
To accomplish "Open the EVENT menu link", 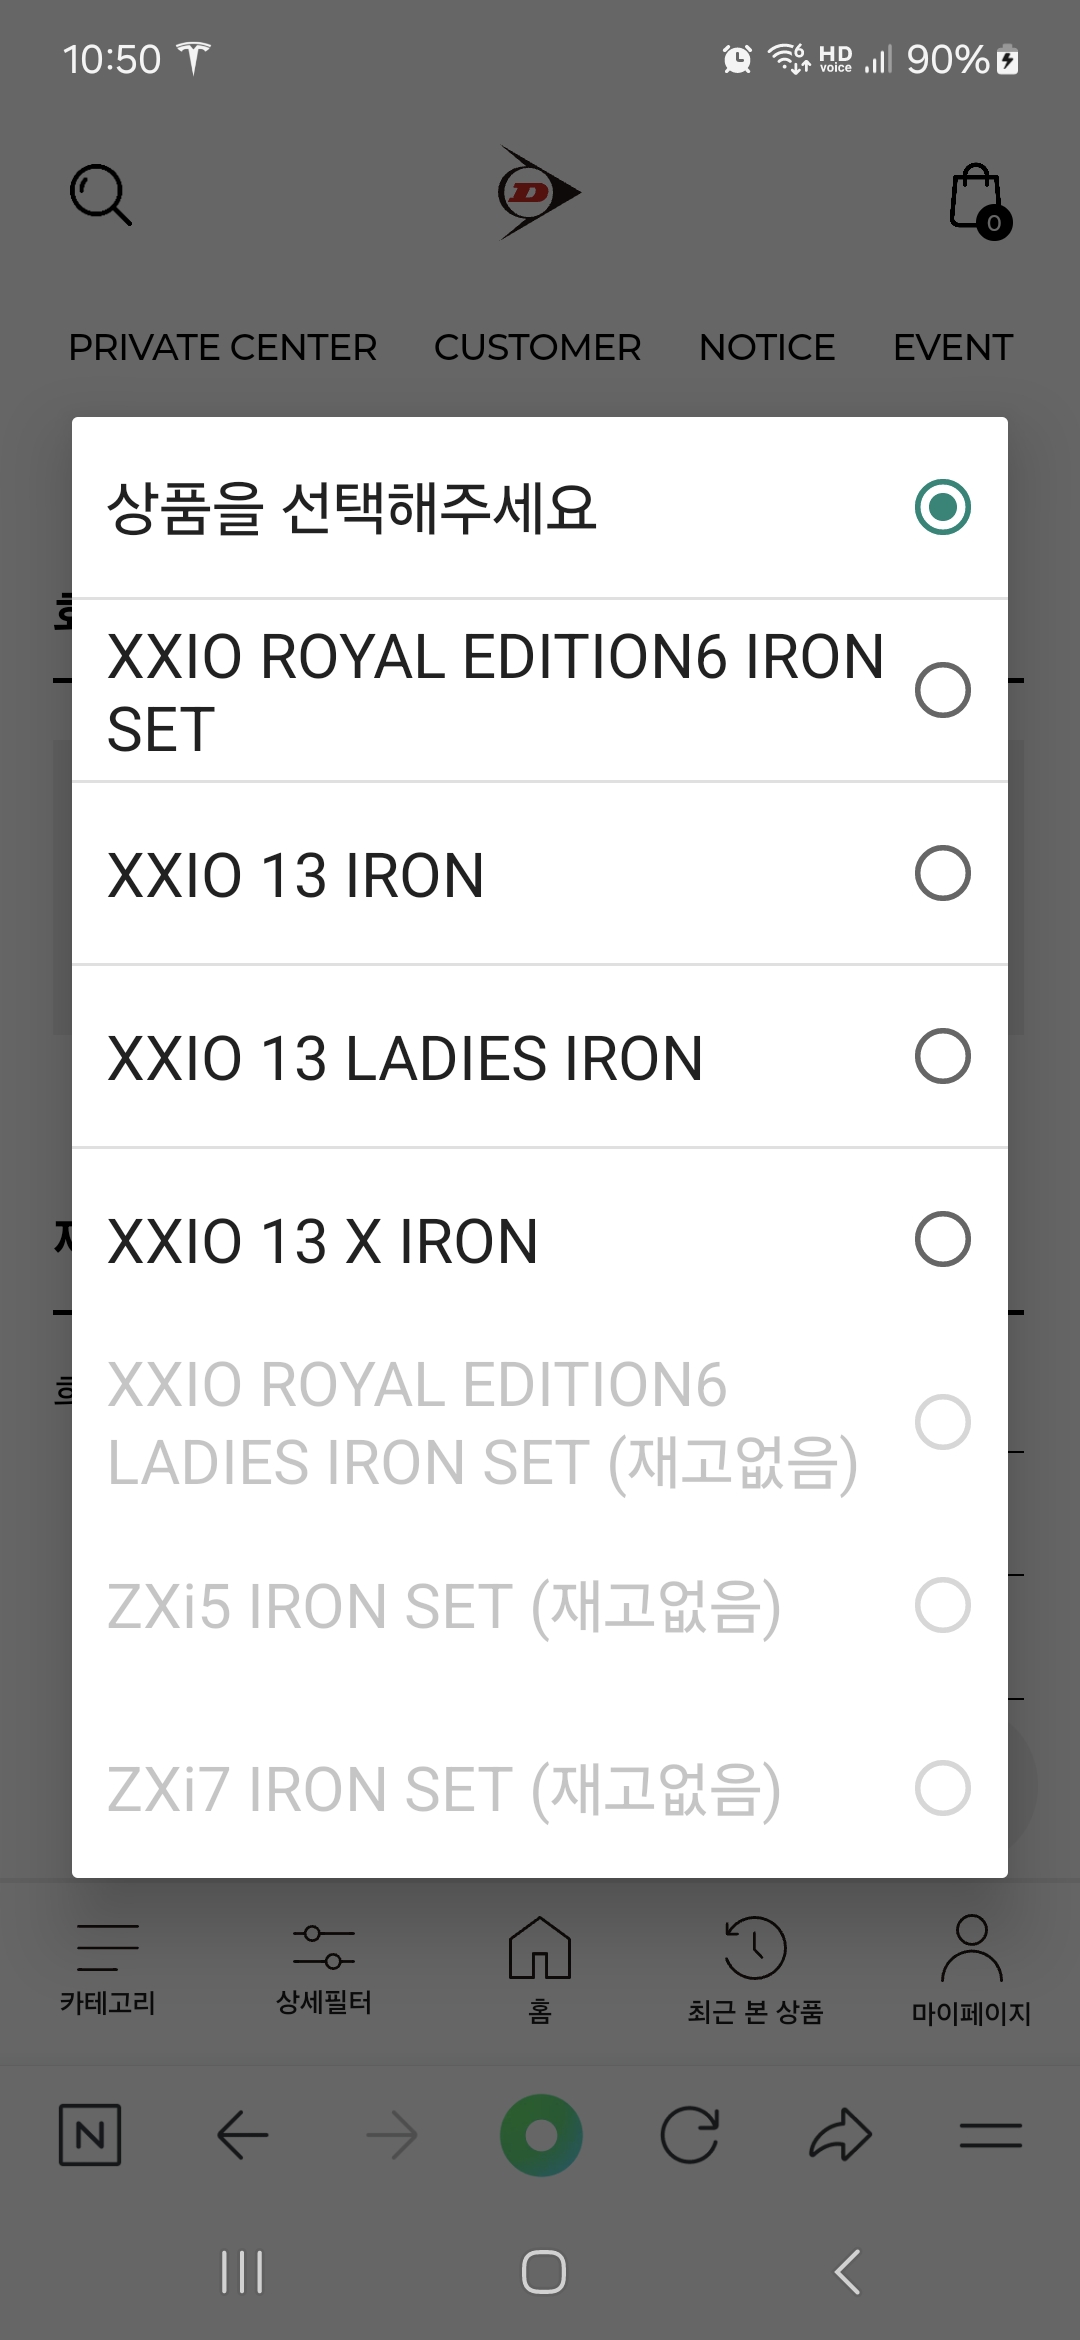I will [952, 347].
